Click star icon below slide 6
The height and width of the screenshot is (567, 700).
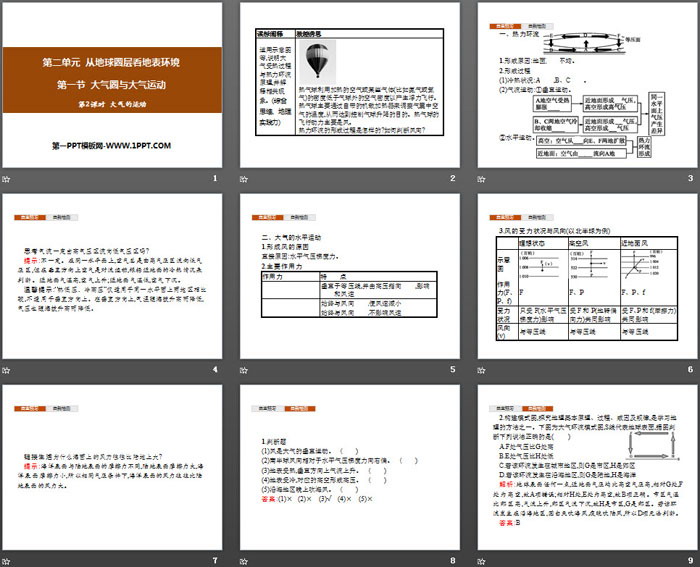tap(481, 370)
